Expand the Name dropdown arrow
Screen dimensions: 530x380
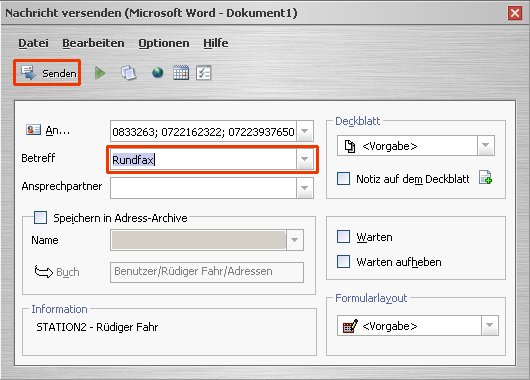(x=294, y=240)
